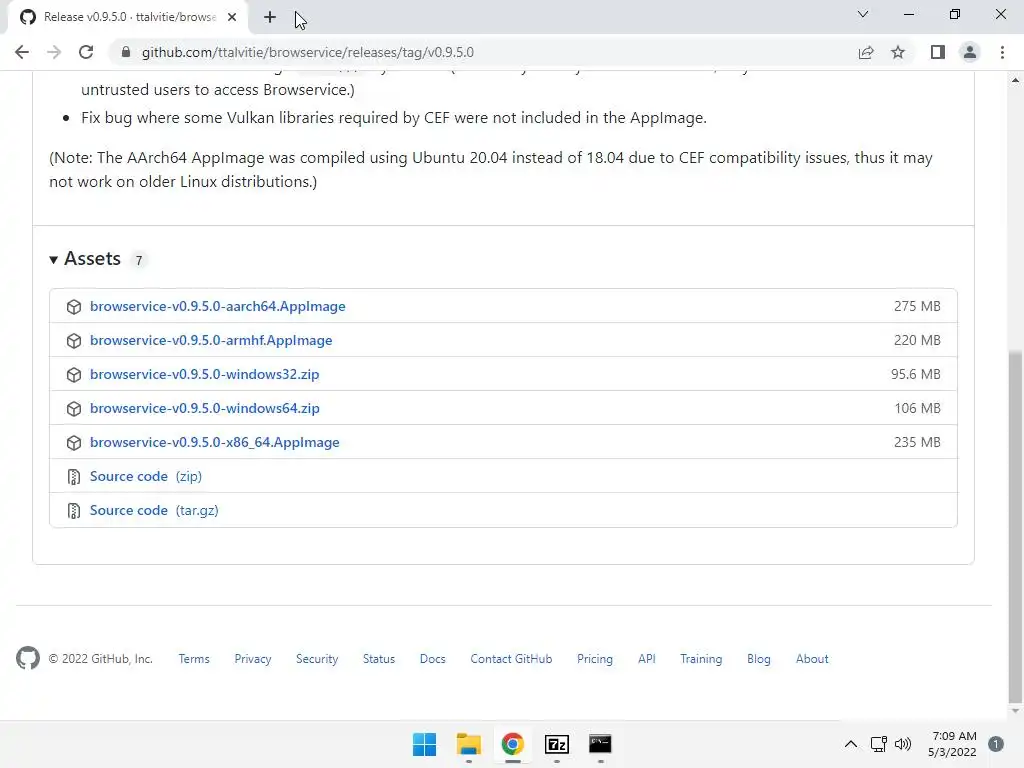Open the Security footer link

(317, 659)
